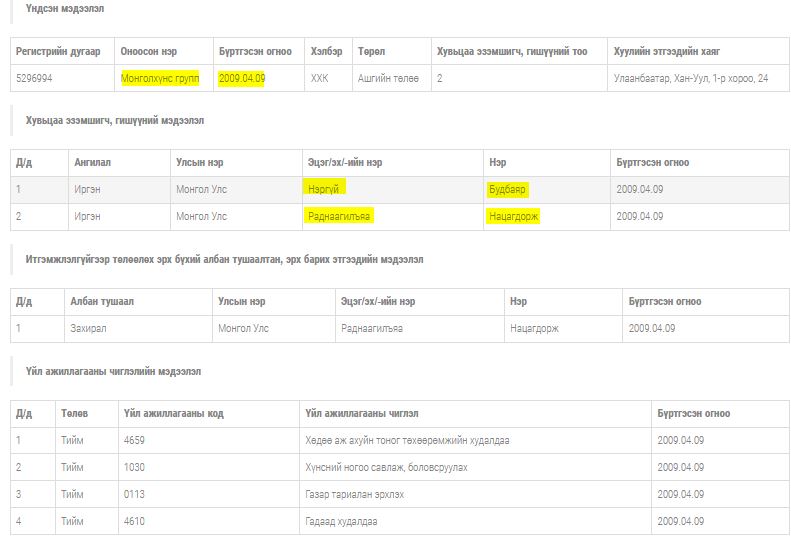Select the Газар тариалан эрхлэх activity

pos(357,494)
